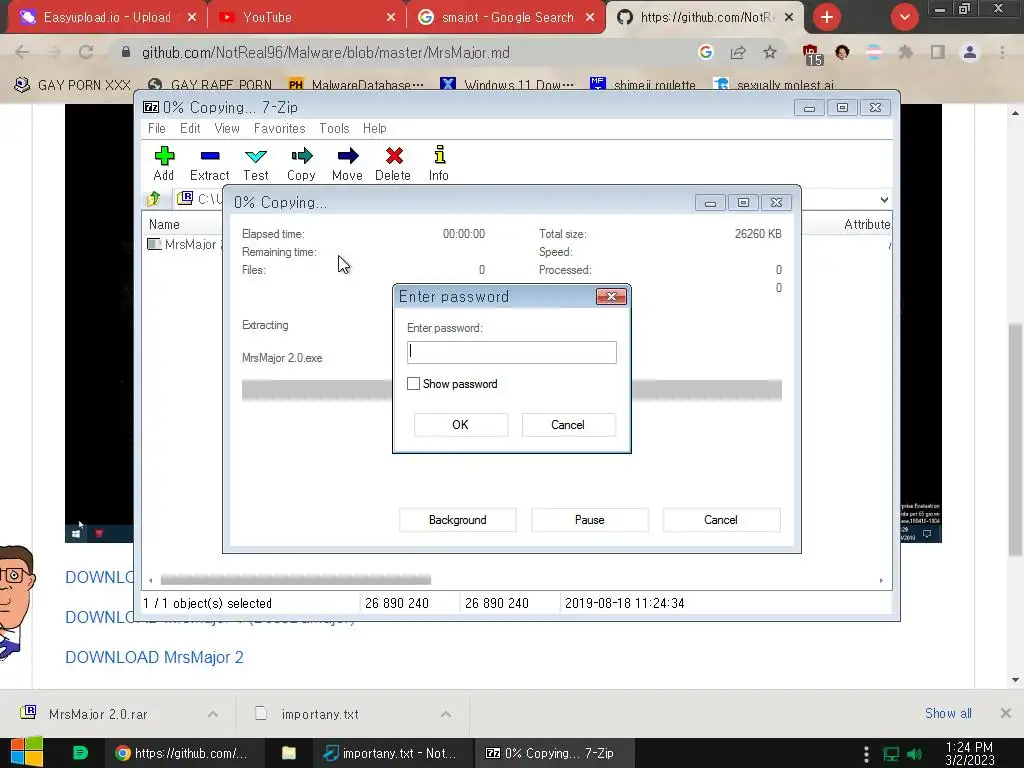Expand options for MrsMajor 2.0.rar download
The width and height of the screenshot is (1024, 768).
(x=213, y=714)
